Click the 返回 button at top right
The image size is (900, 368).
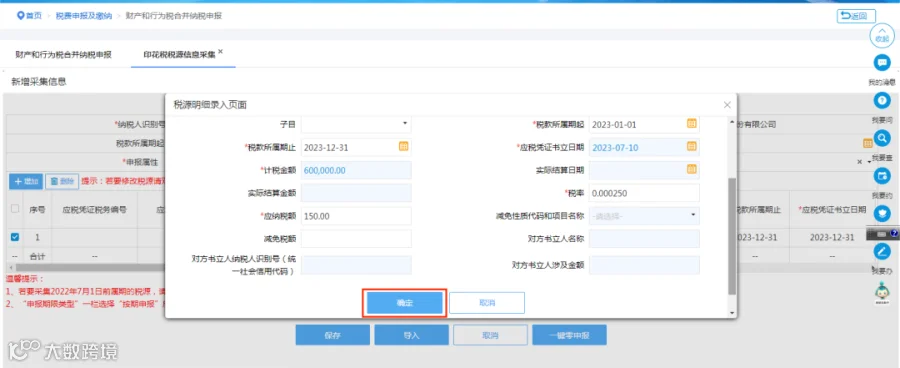pos(856,16)
